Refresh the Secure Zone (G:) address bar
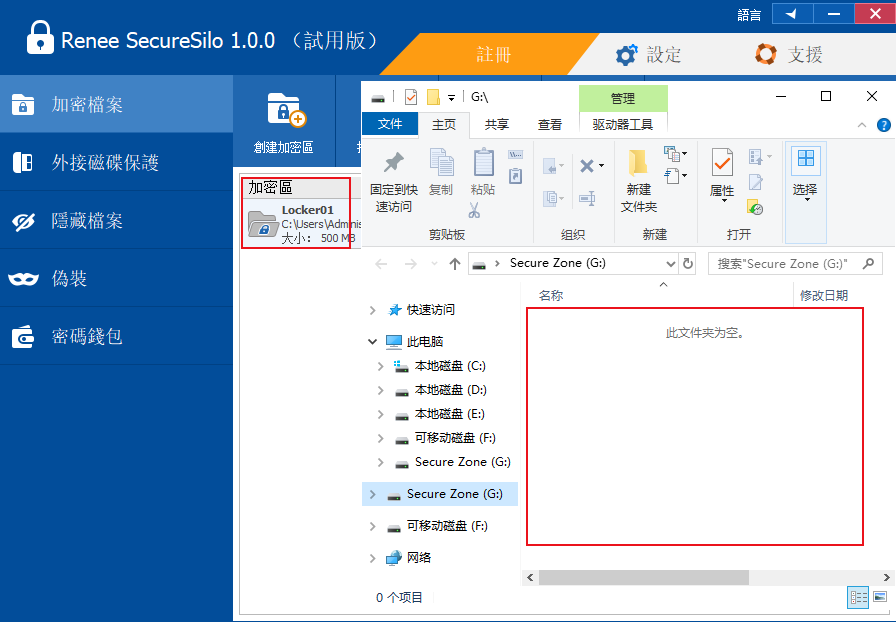The image size is (896, 622). pos(688,264)
